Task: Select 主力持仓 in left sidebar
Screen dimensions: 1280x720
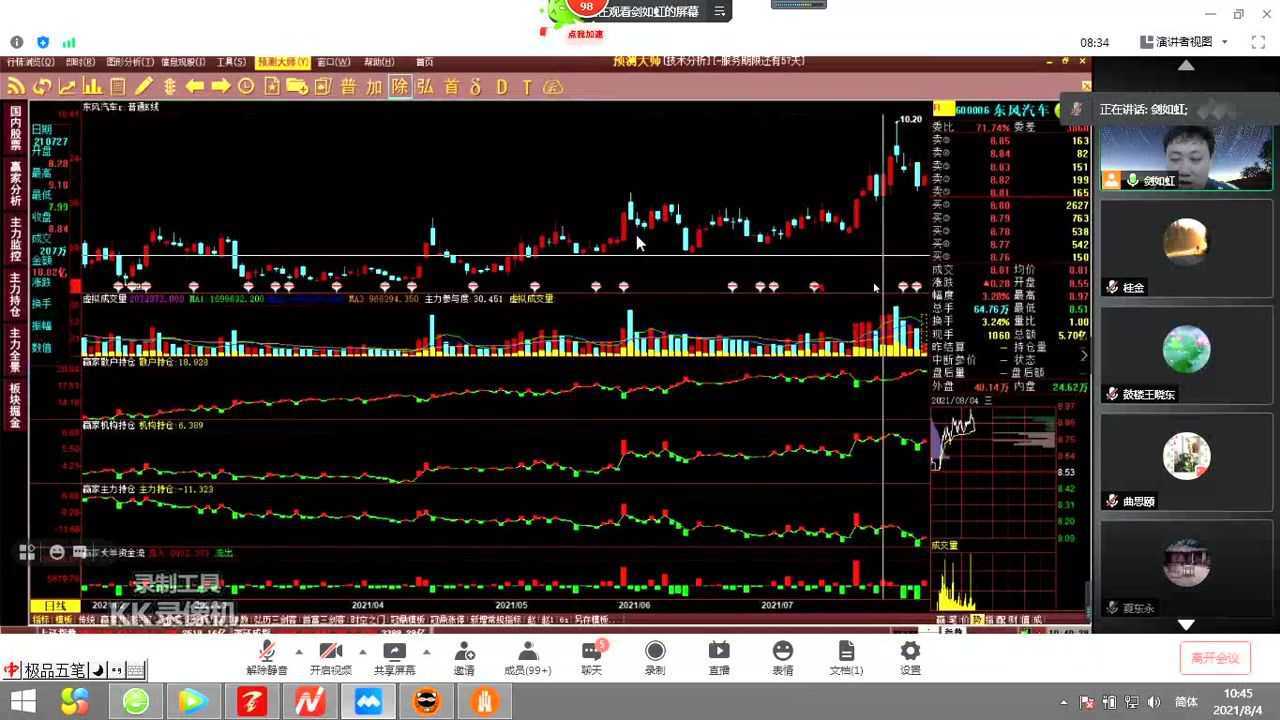Action: [x=15, y=295]
